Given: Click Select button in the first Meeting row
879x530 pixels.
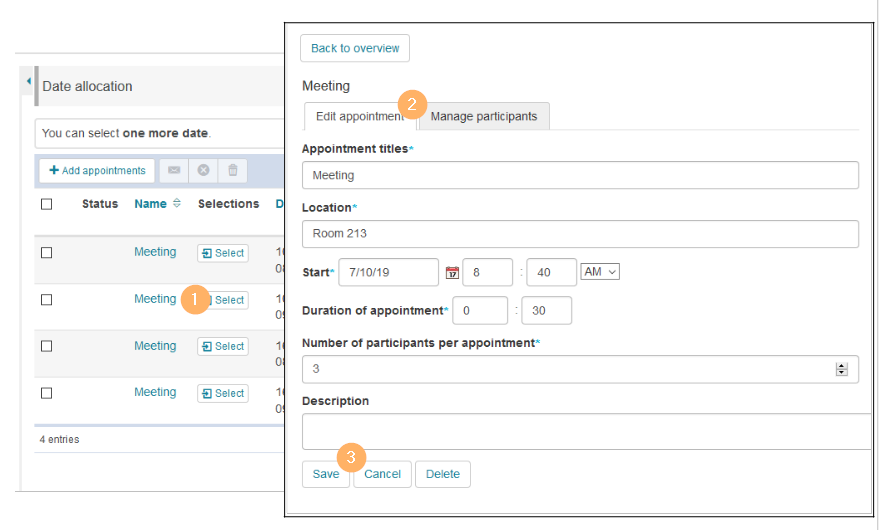Looking at the screenshot, I should click(x=222, y=253).
